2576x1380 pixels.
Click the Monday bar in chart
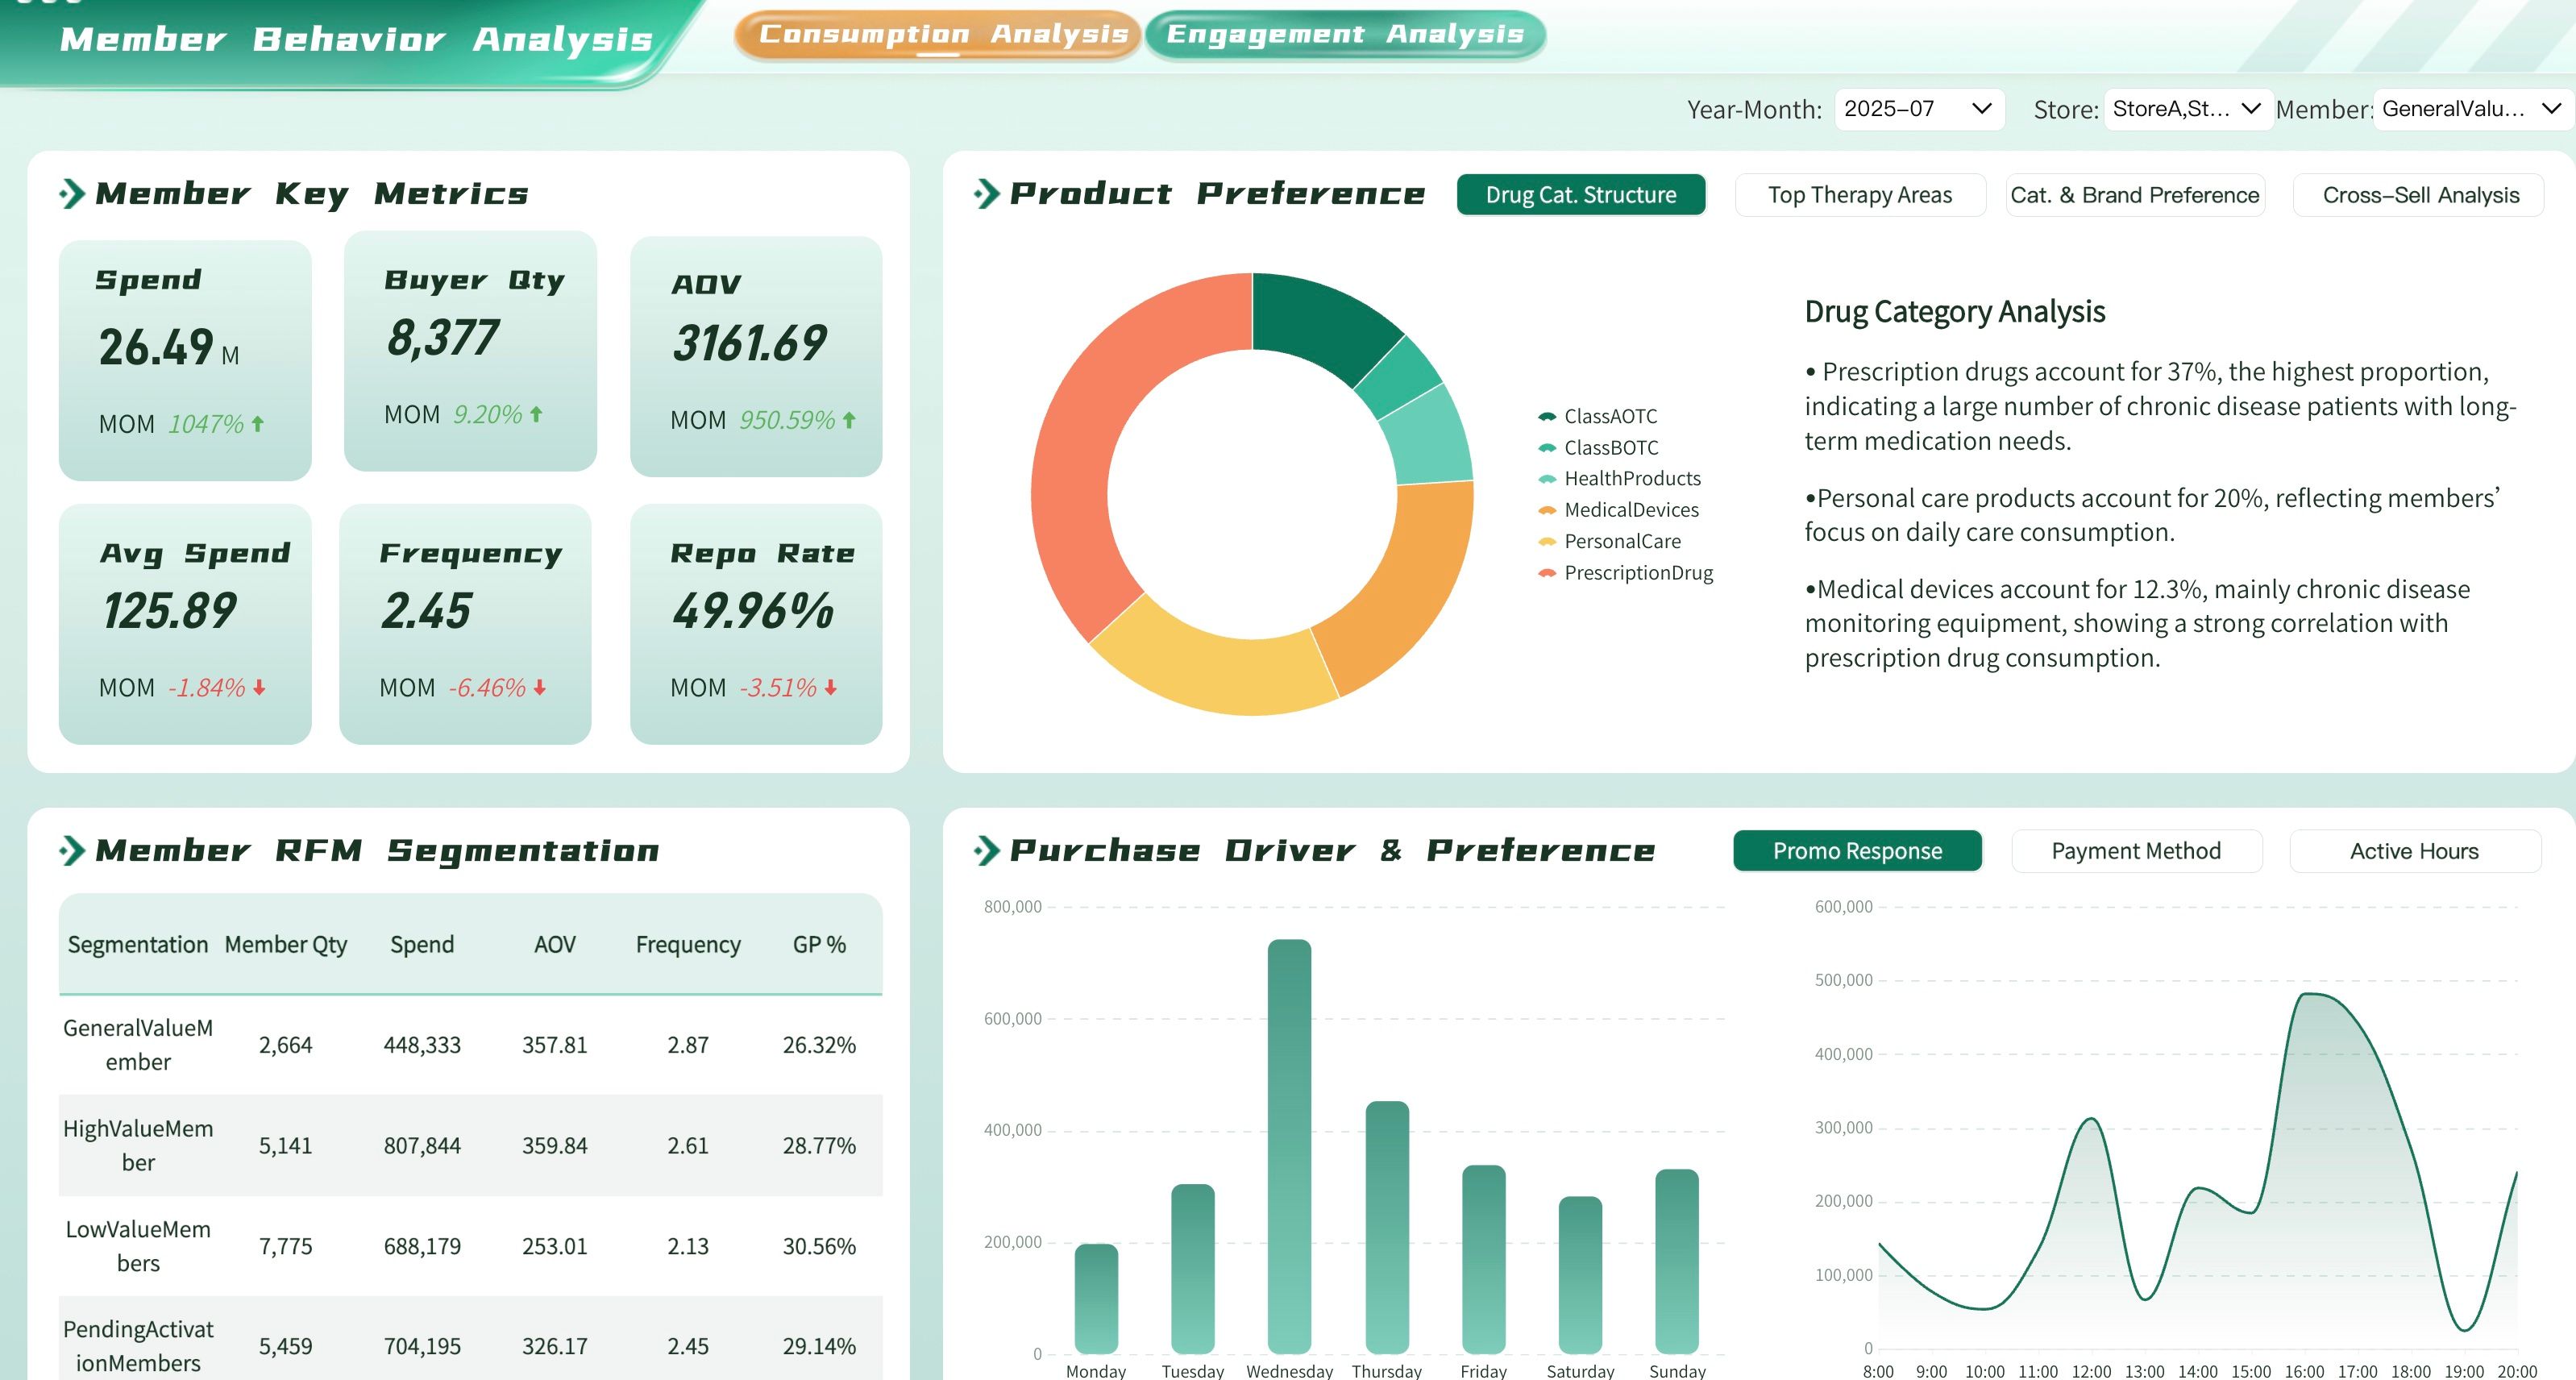coord(1096,1299)
